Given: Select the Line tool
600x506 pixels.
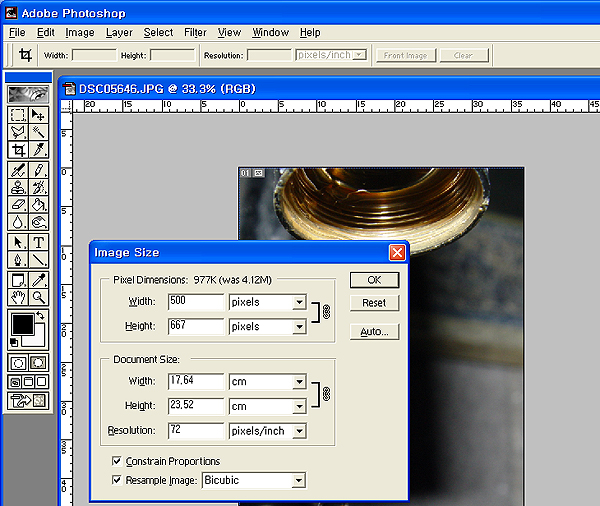Looking at the screenshot, I should (38, 260).
